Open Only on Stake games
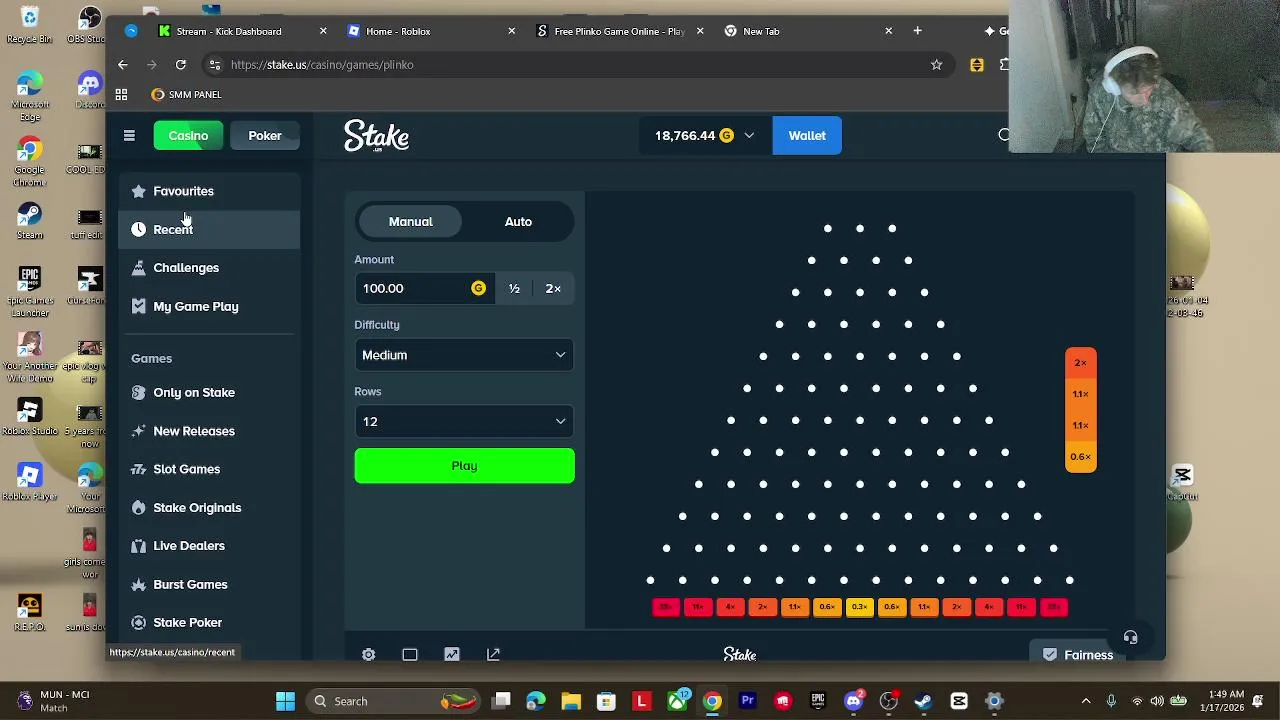The width and height of the screenshot is (1280, 720). 209,392
